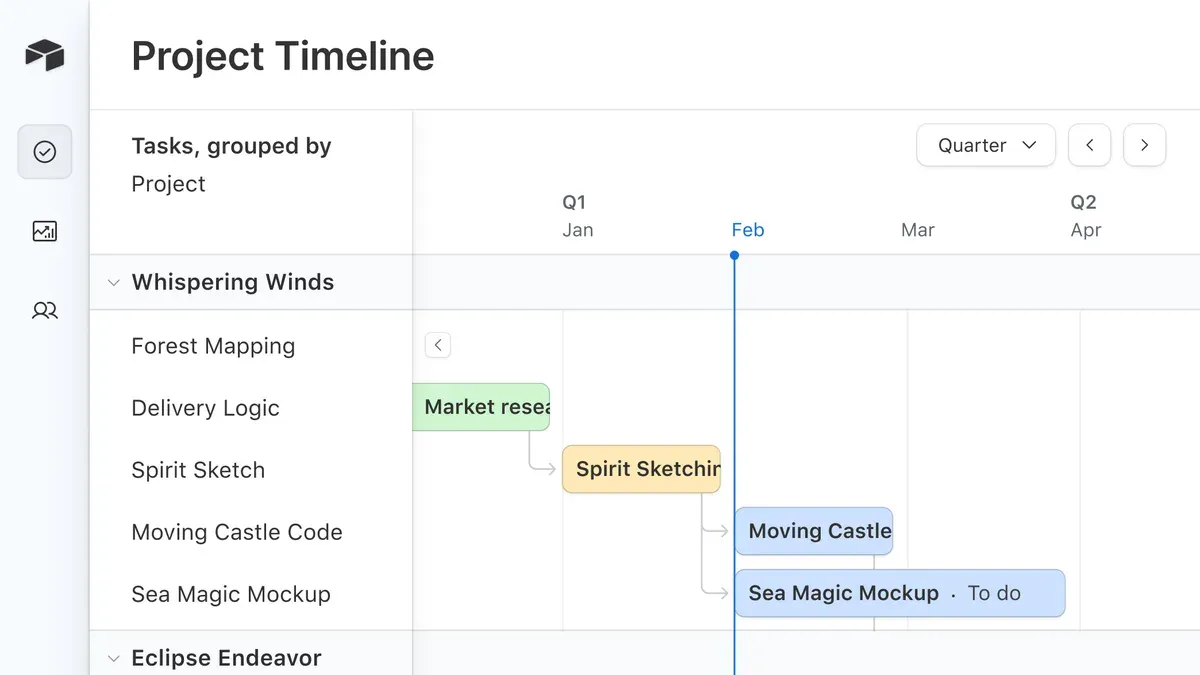Click the Apr month header
Viewport: 1200px width, 675px height.
click(1086, 230)
